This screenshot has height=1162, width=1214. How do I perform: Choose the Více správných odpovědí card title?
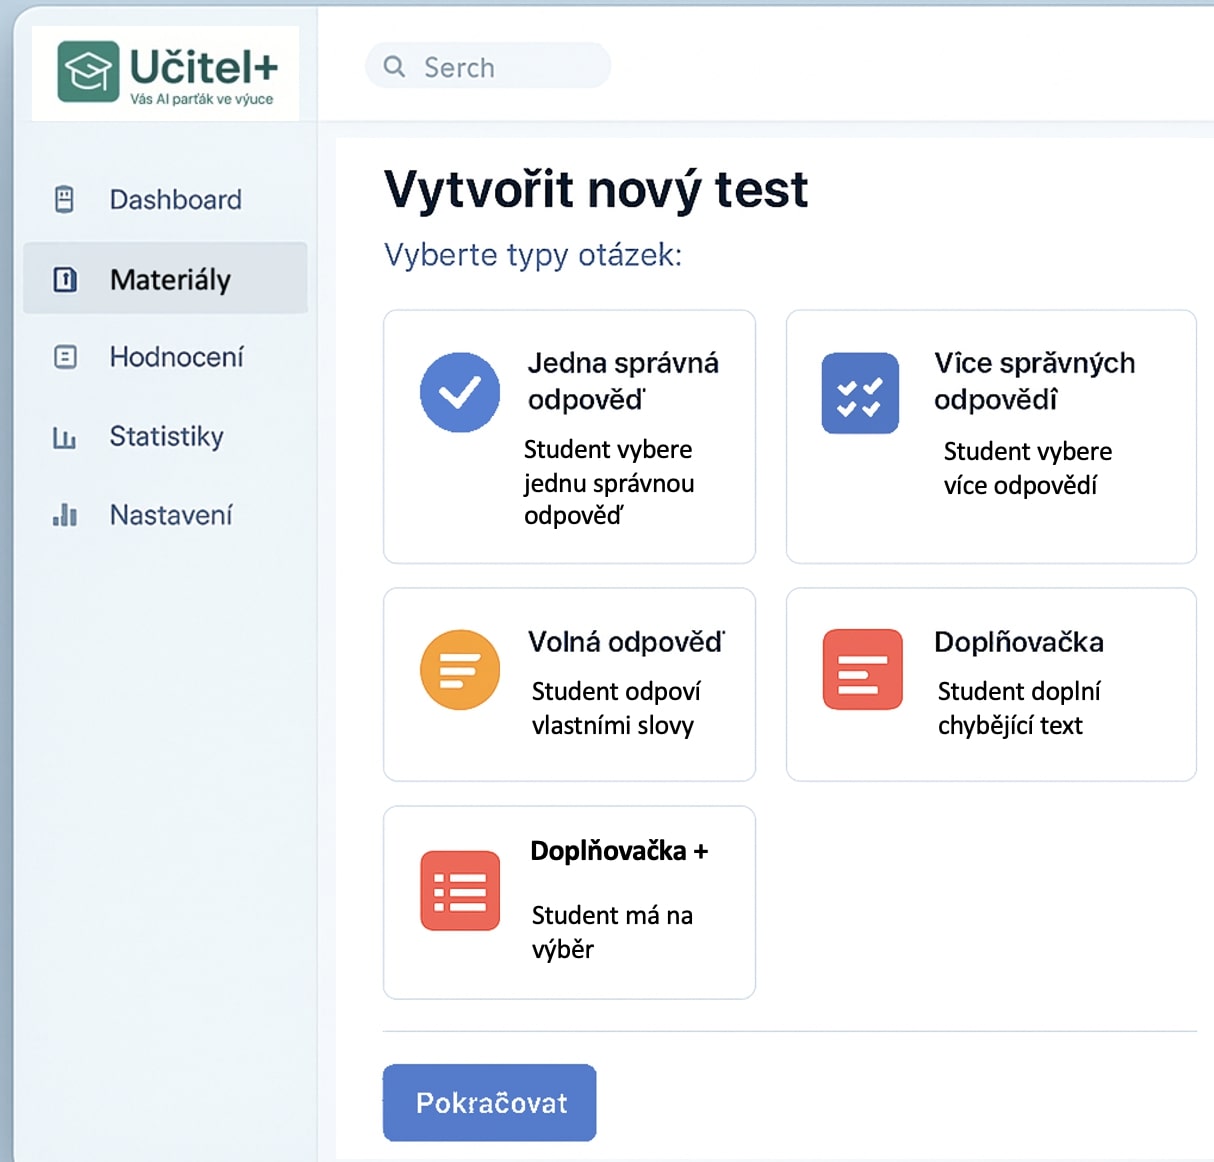(x=1034, y=381)
